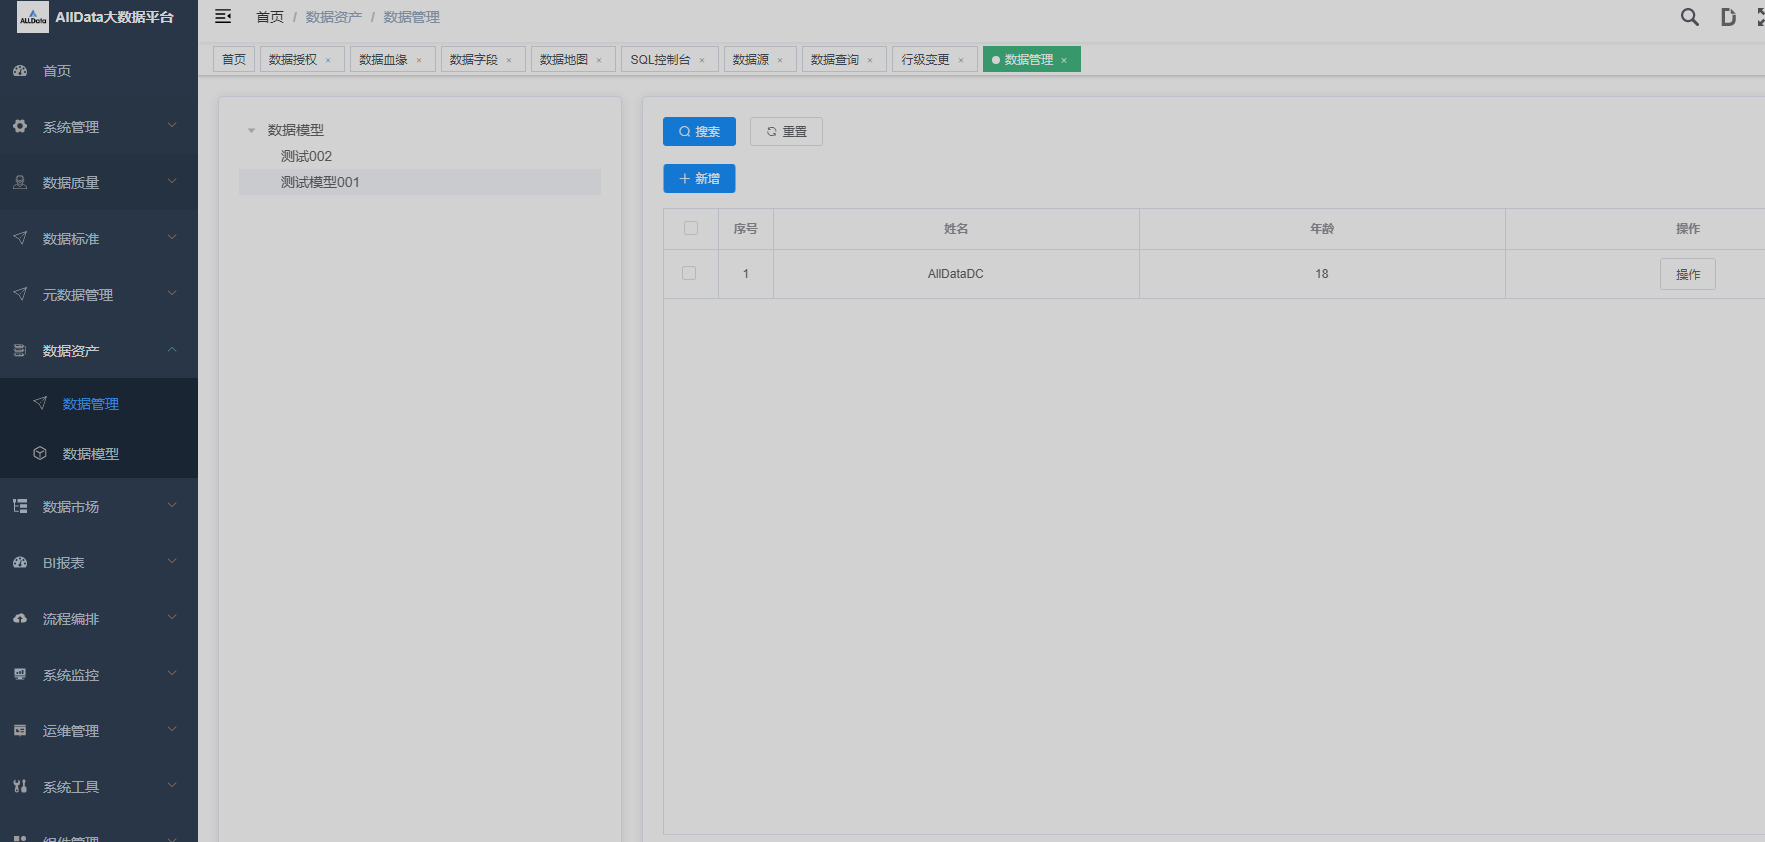The height and width of the screenshot is (842, 1765).
Task: Click the 系统管理 gear icon in sidebar
Action: point(20,126)
